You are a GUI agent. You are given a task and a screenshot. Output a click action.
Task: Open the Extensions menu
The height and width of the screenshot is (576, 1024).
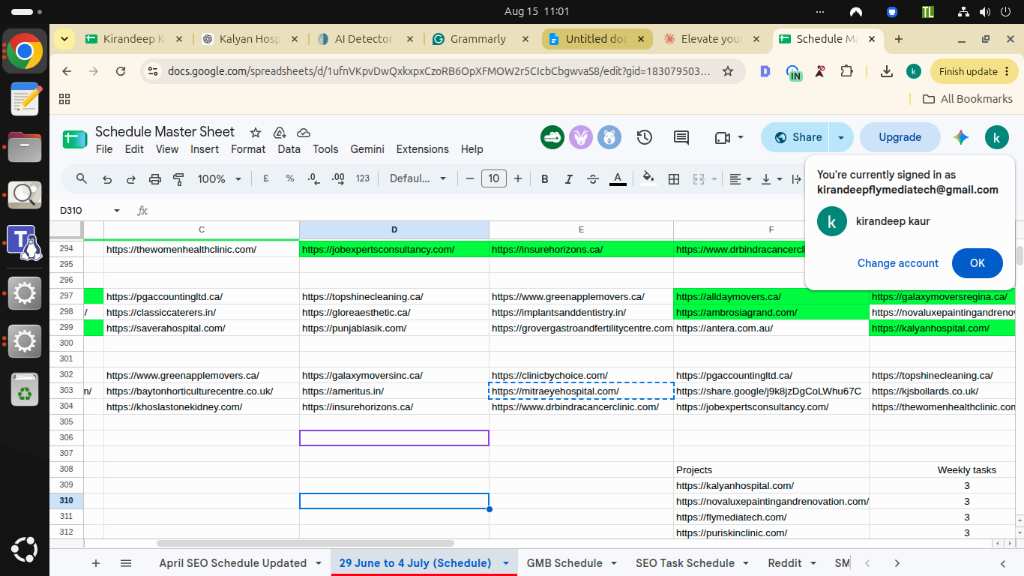pyautogui.click(x=422, y=149)
